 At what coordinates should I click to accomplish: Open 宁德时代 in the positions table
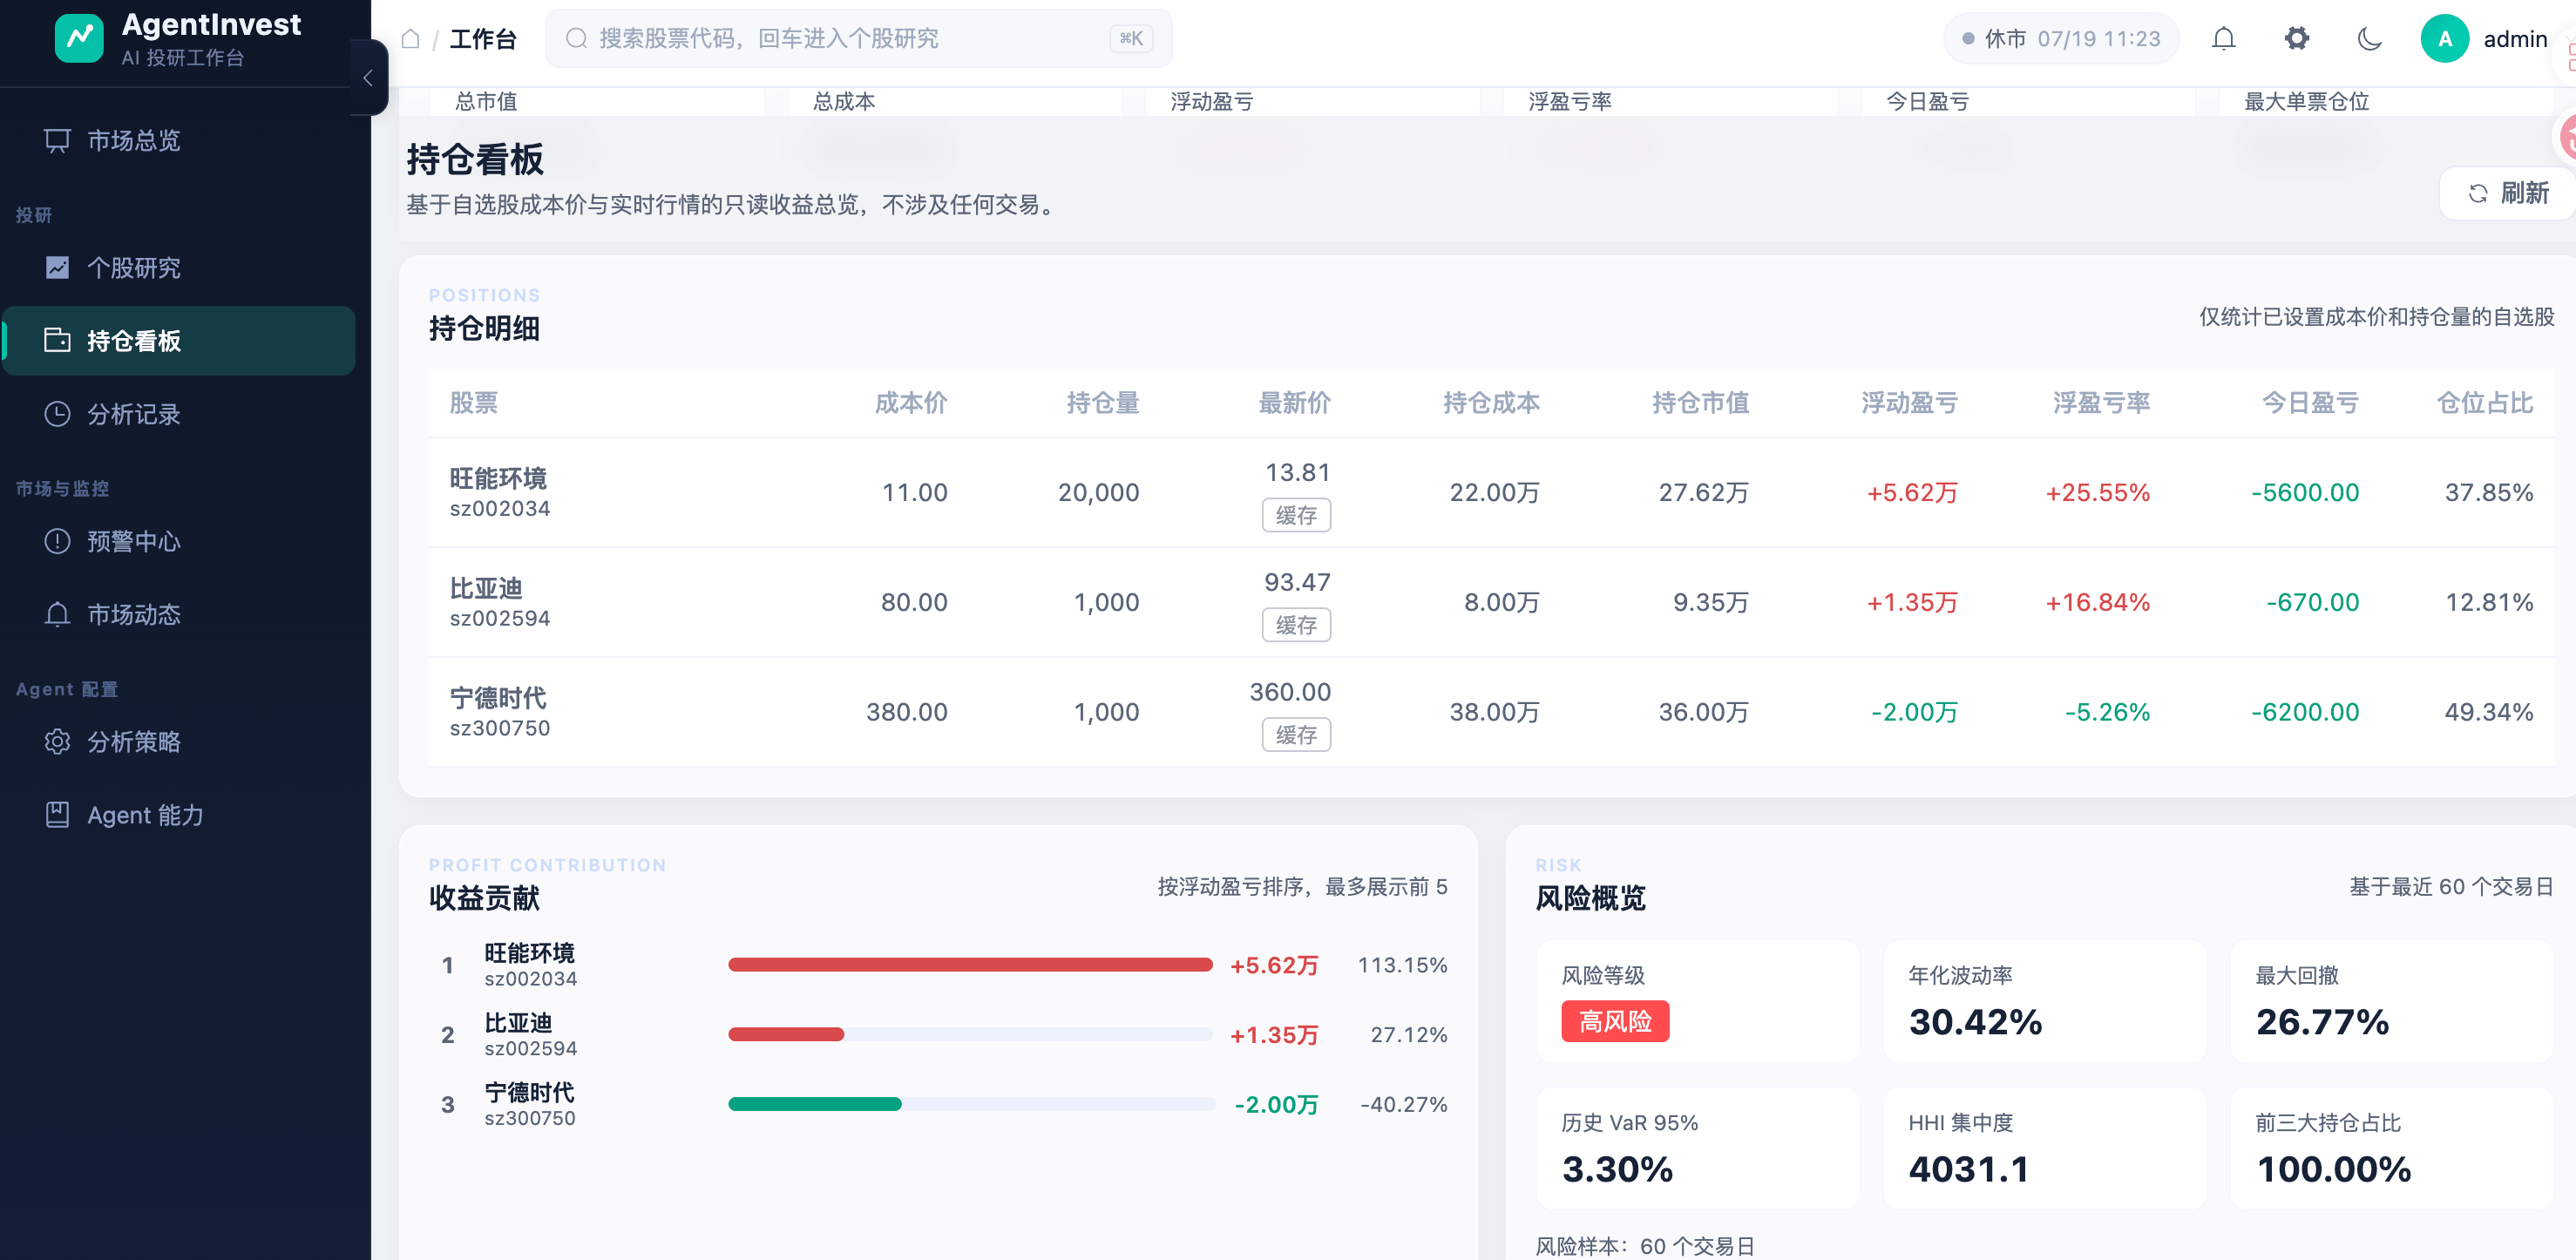click(x=498, y=699)
